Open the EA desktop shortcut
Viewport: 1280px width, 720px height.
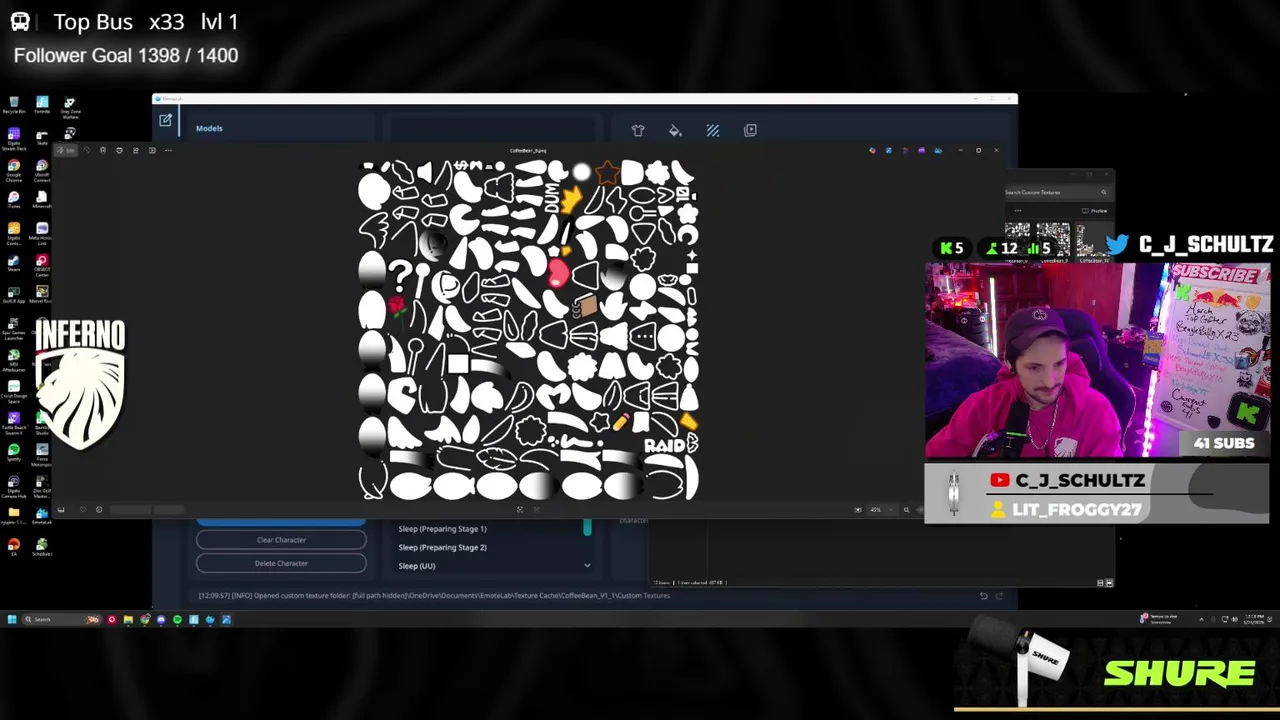14,547
